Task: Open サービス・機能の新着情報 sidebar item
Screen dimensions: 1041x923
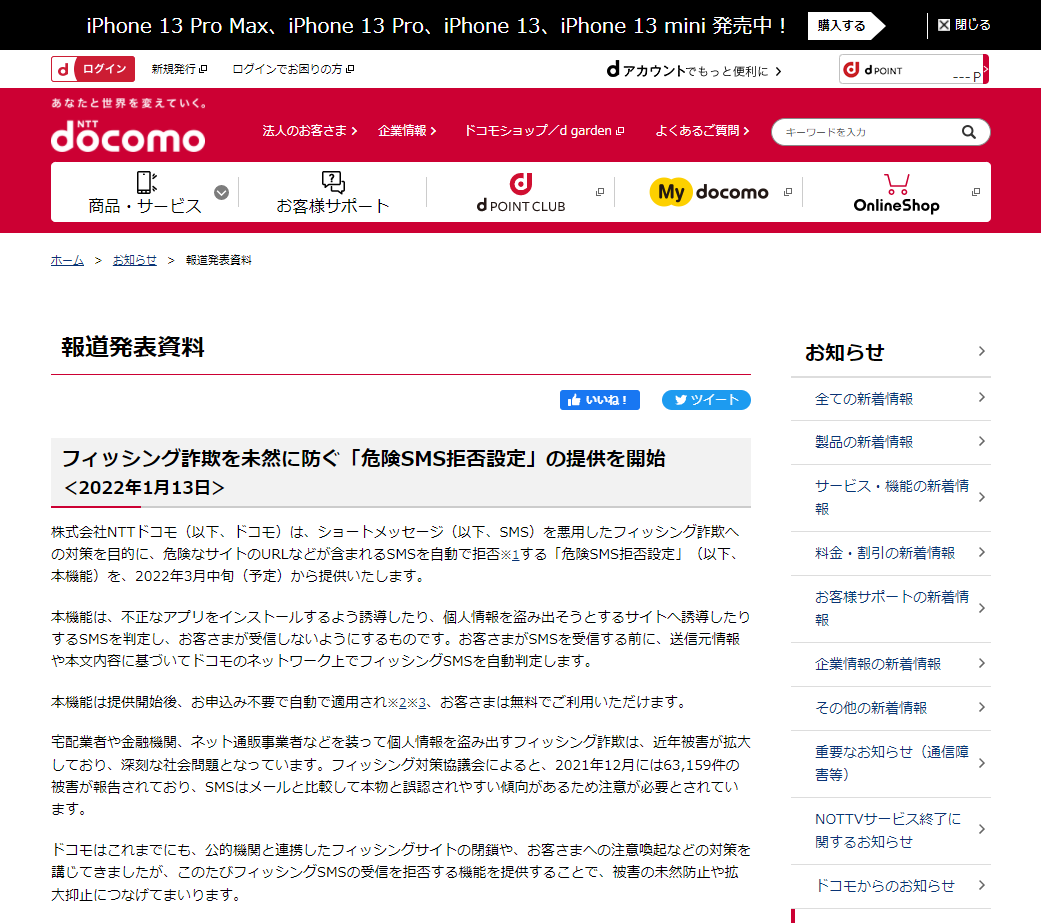Action: (891, 497)
